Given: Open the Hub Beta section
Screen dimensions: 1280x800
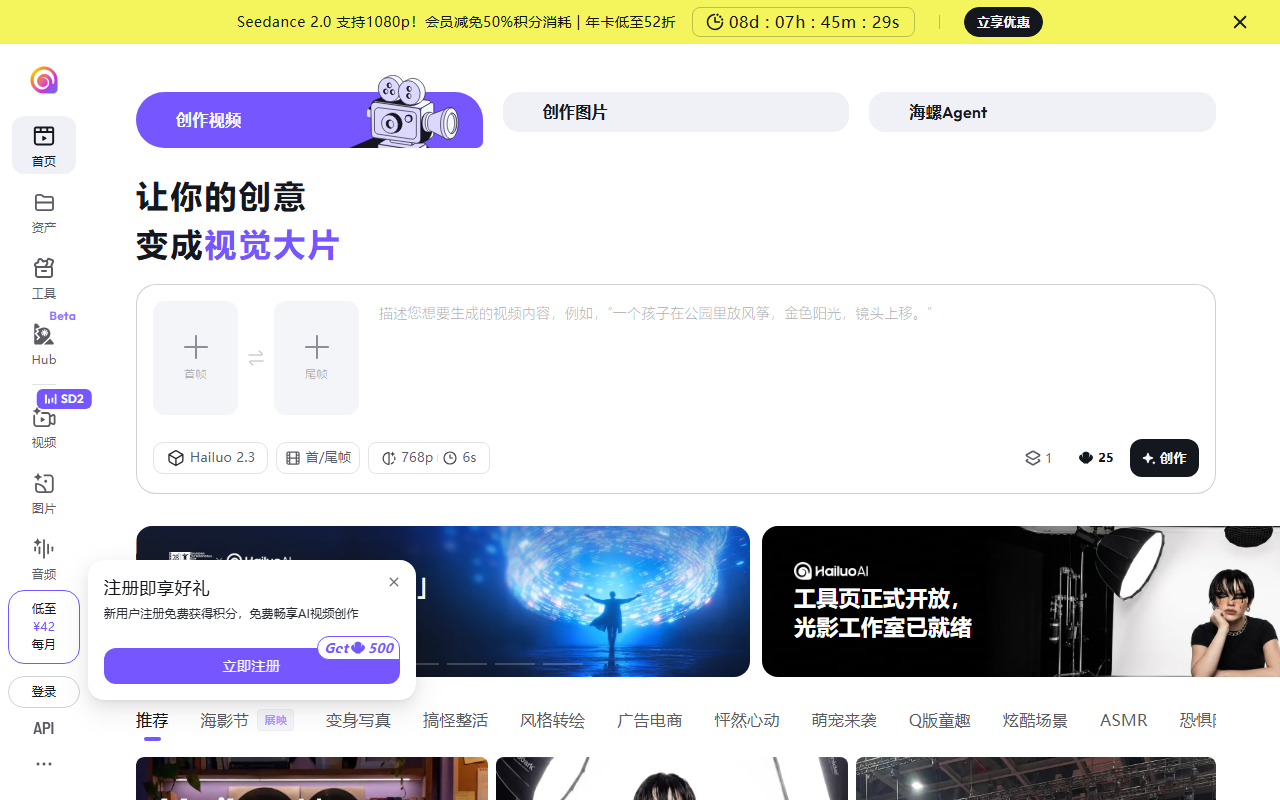Looking at the screenshot, I should pos(44,343).
